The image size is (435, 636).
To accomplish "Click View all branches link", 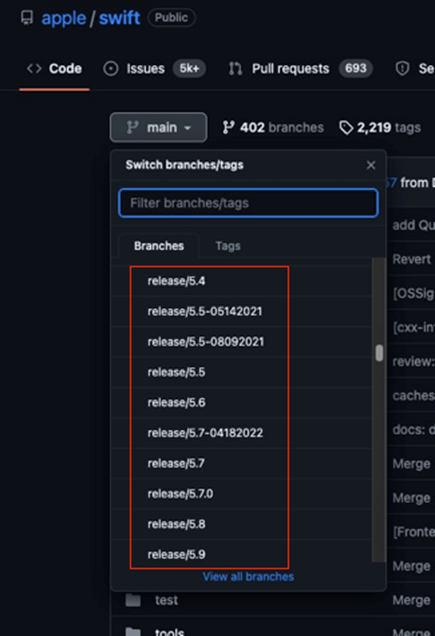I will coord(248,576).
